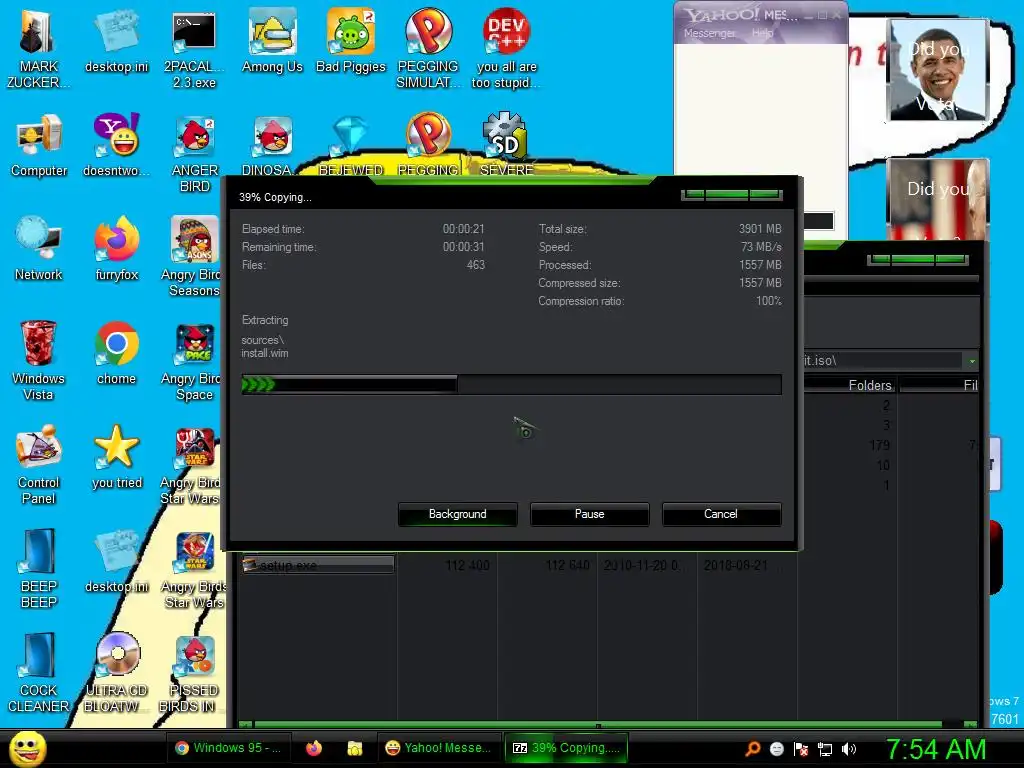
Task: Open the COCK CLEANER desktop icon
Action: 39,672
